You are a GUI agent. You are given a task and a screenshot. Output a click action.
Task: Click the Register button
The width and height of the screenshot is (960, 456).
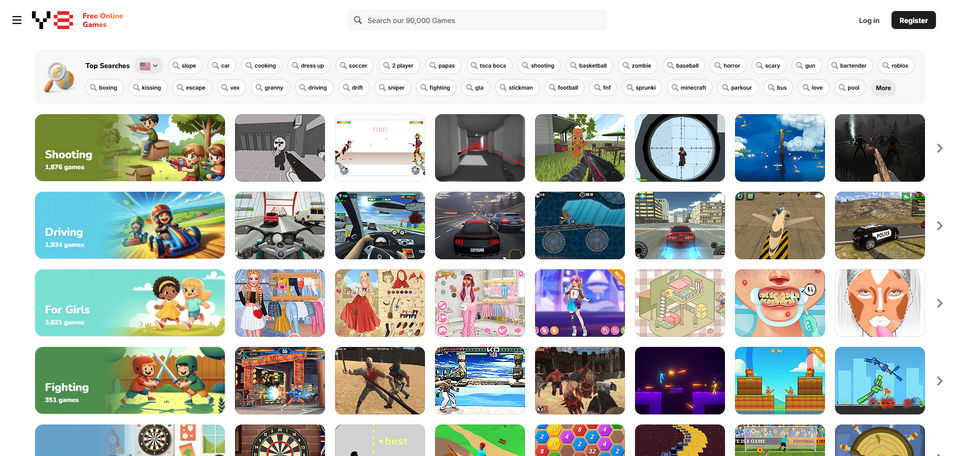[x=913, y=20]
